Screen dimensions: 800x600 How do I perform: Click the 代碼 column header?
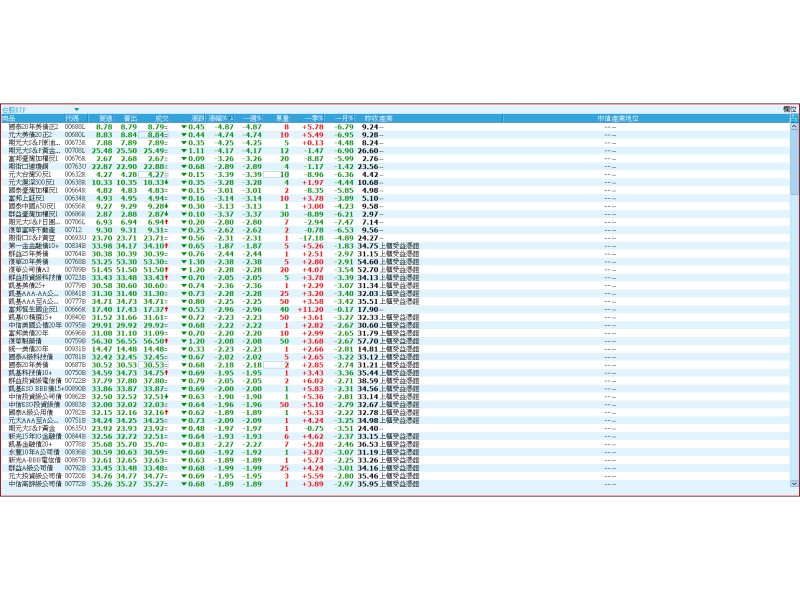tap(72, 118)
